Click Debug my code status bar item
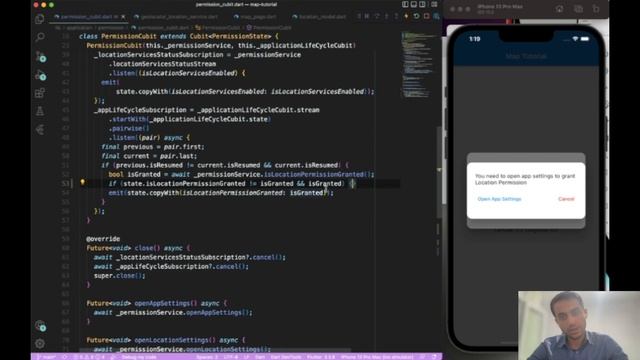Viewport: 640px width, 360px height. pos(139,357)
